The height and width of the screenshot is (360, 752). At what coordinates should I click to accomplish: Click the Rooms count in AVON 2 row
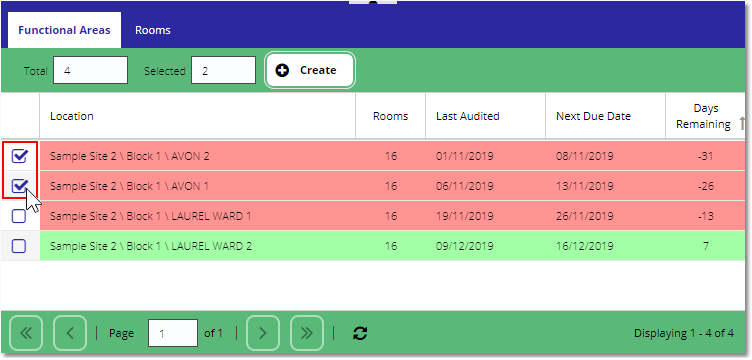coord(391,156)
